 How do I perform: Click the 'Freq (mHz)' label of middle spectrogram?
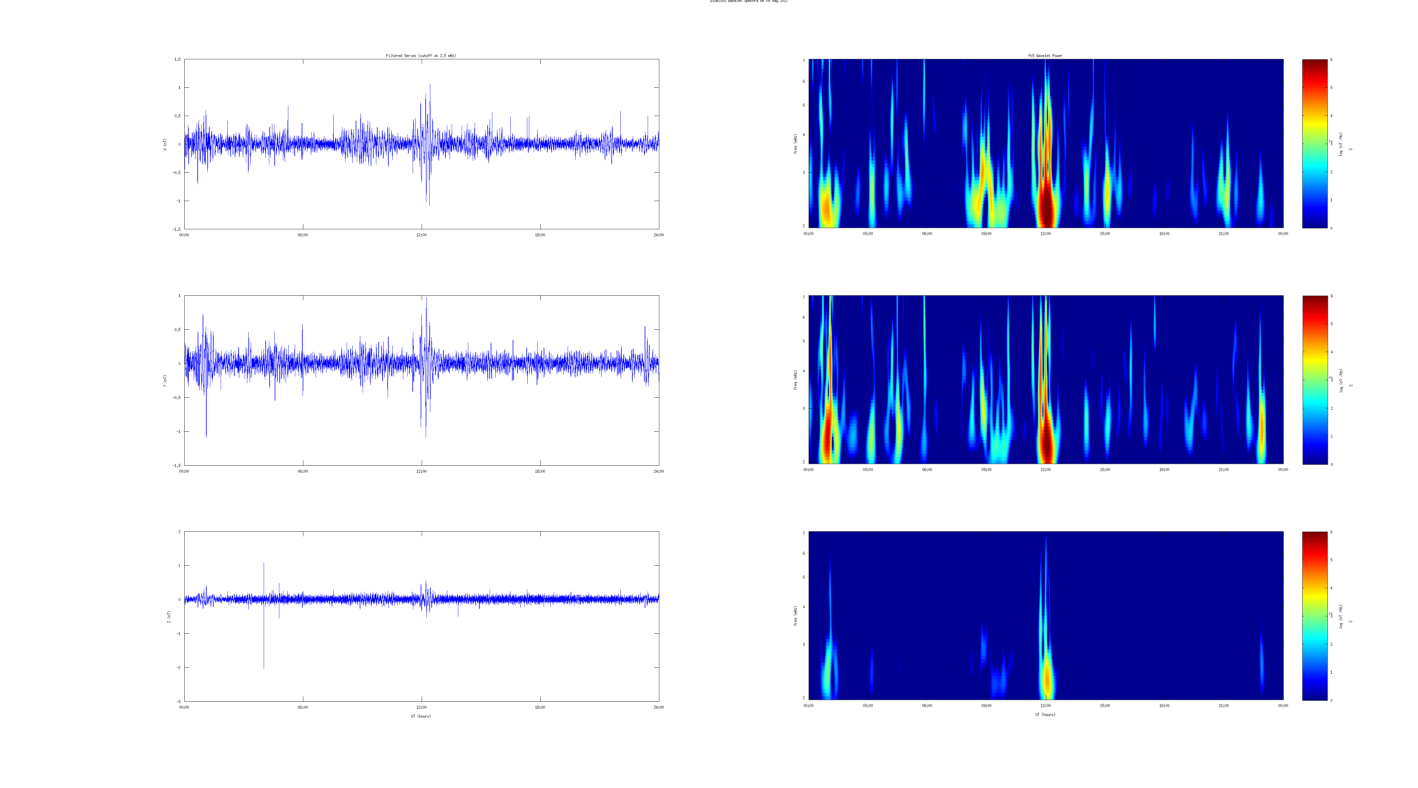tap(795, 379)
